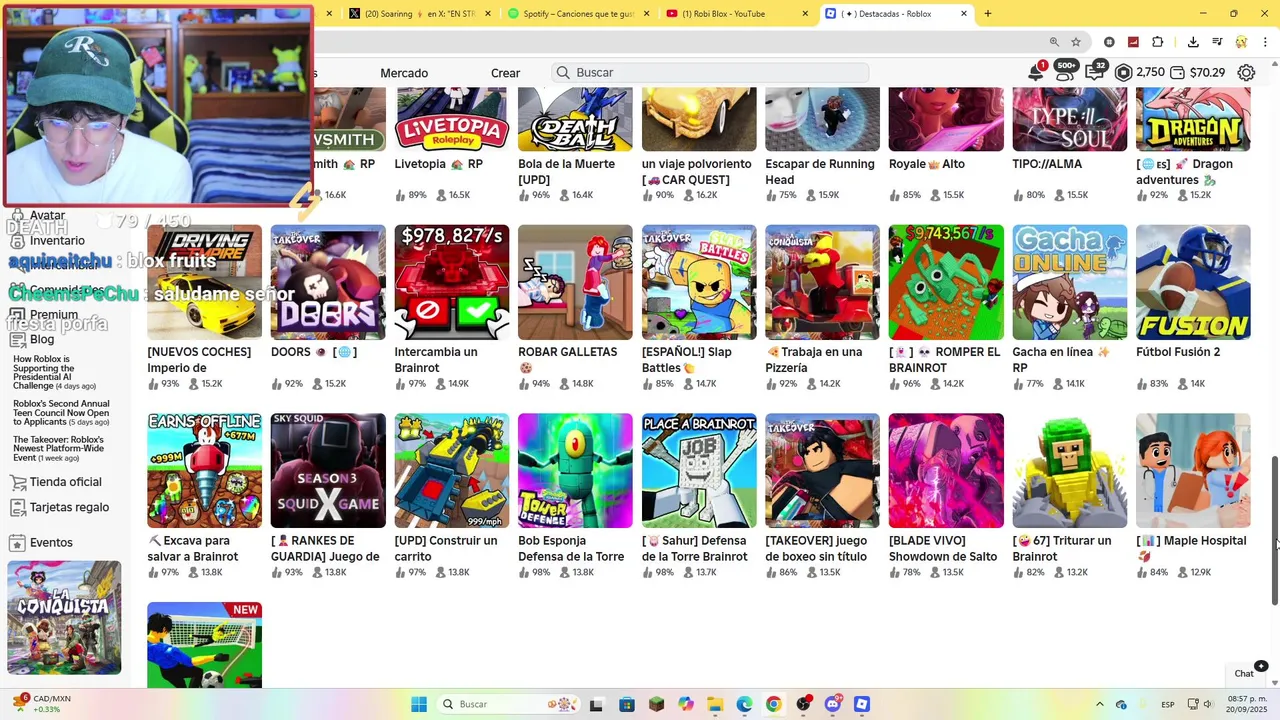
Task: Open Squid Game X thumbnail
Action: tap(328, 471)
